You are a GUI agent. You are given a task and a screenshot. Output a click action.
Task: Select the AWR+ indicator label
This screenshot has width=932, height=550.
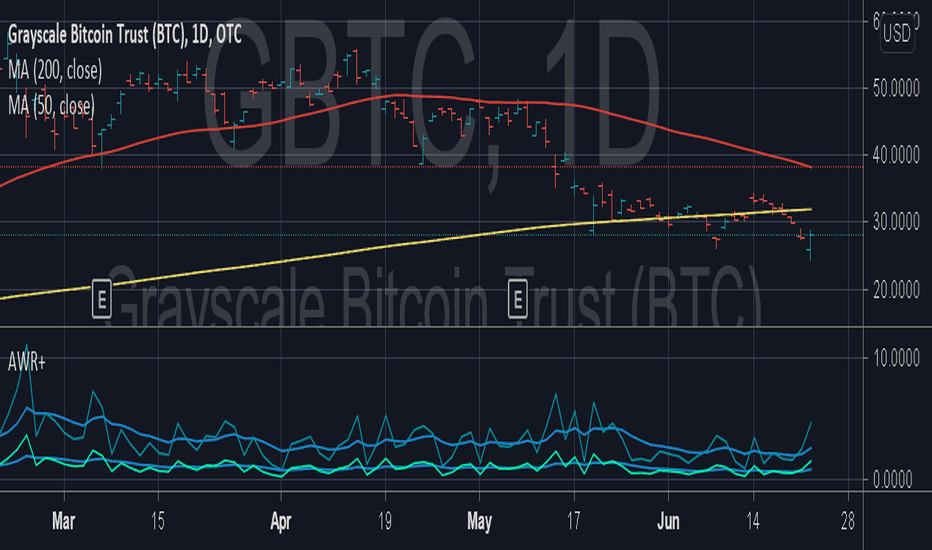tap(26, 362)
